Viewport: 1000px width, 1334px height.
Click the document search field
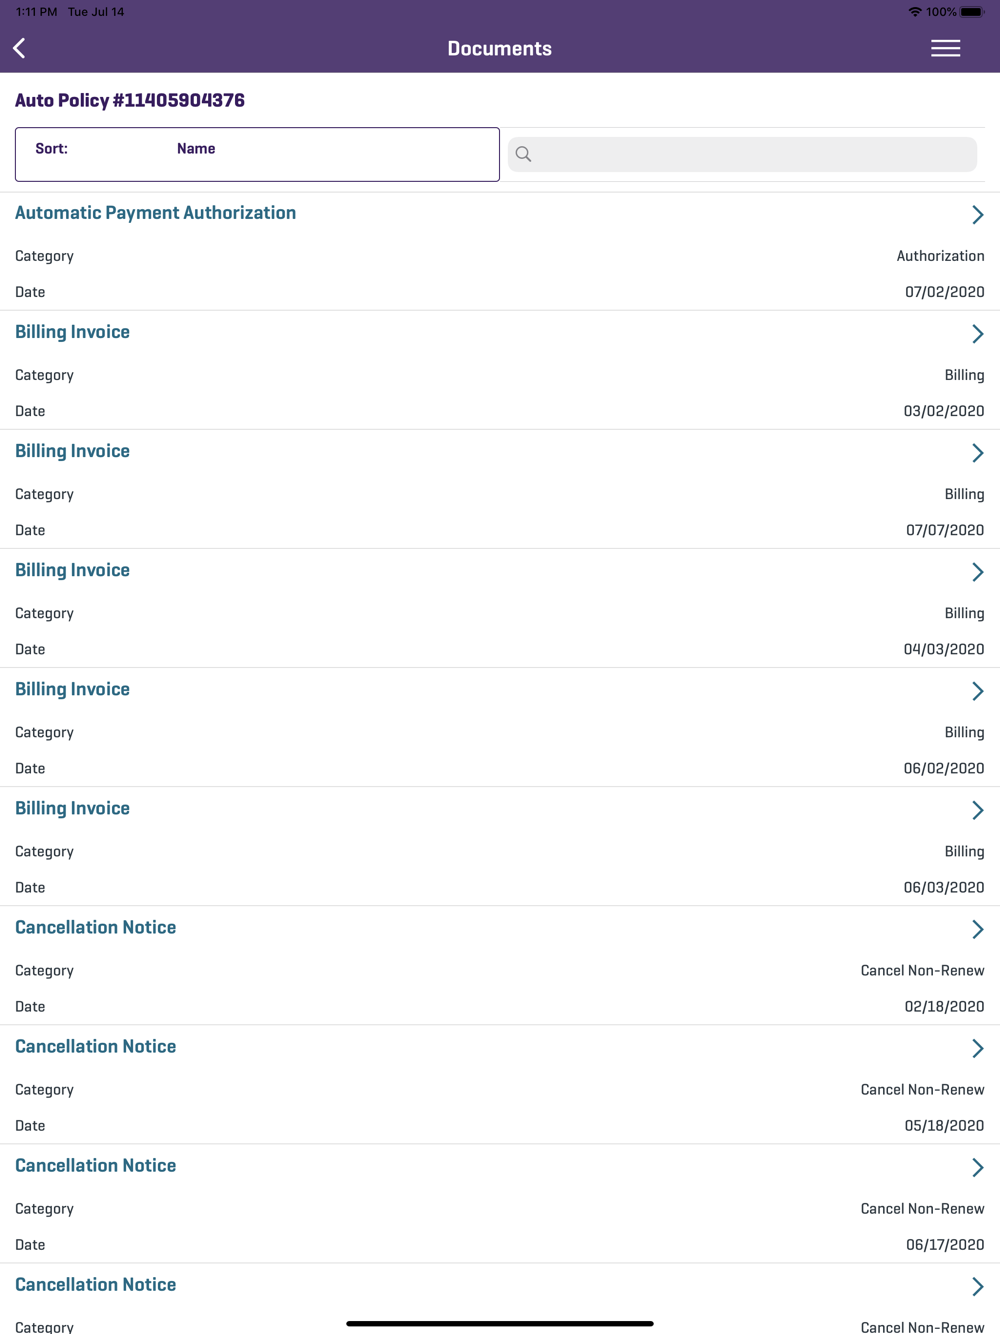click(755, 154)
